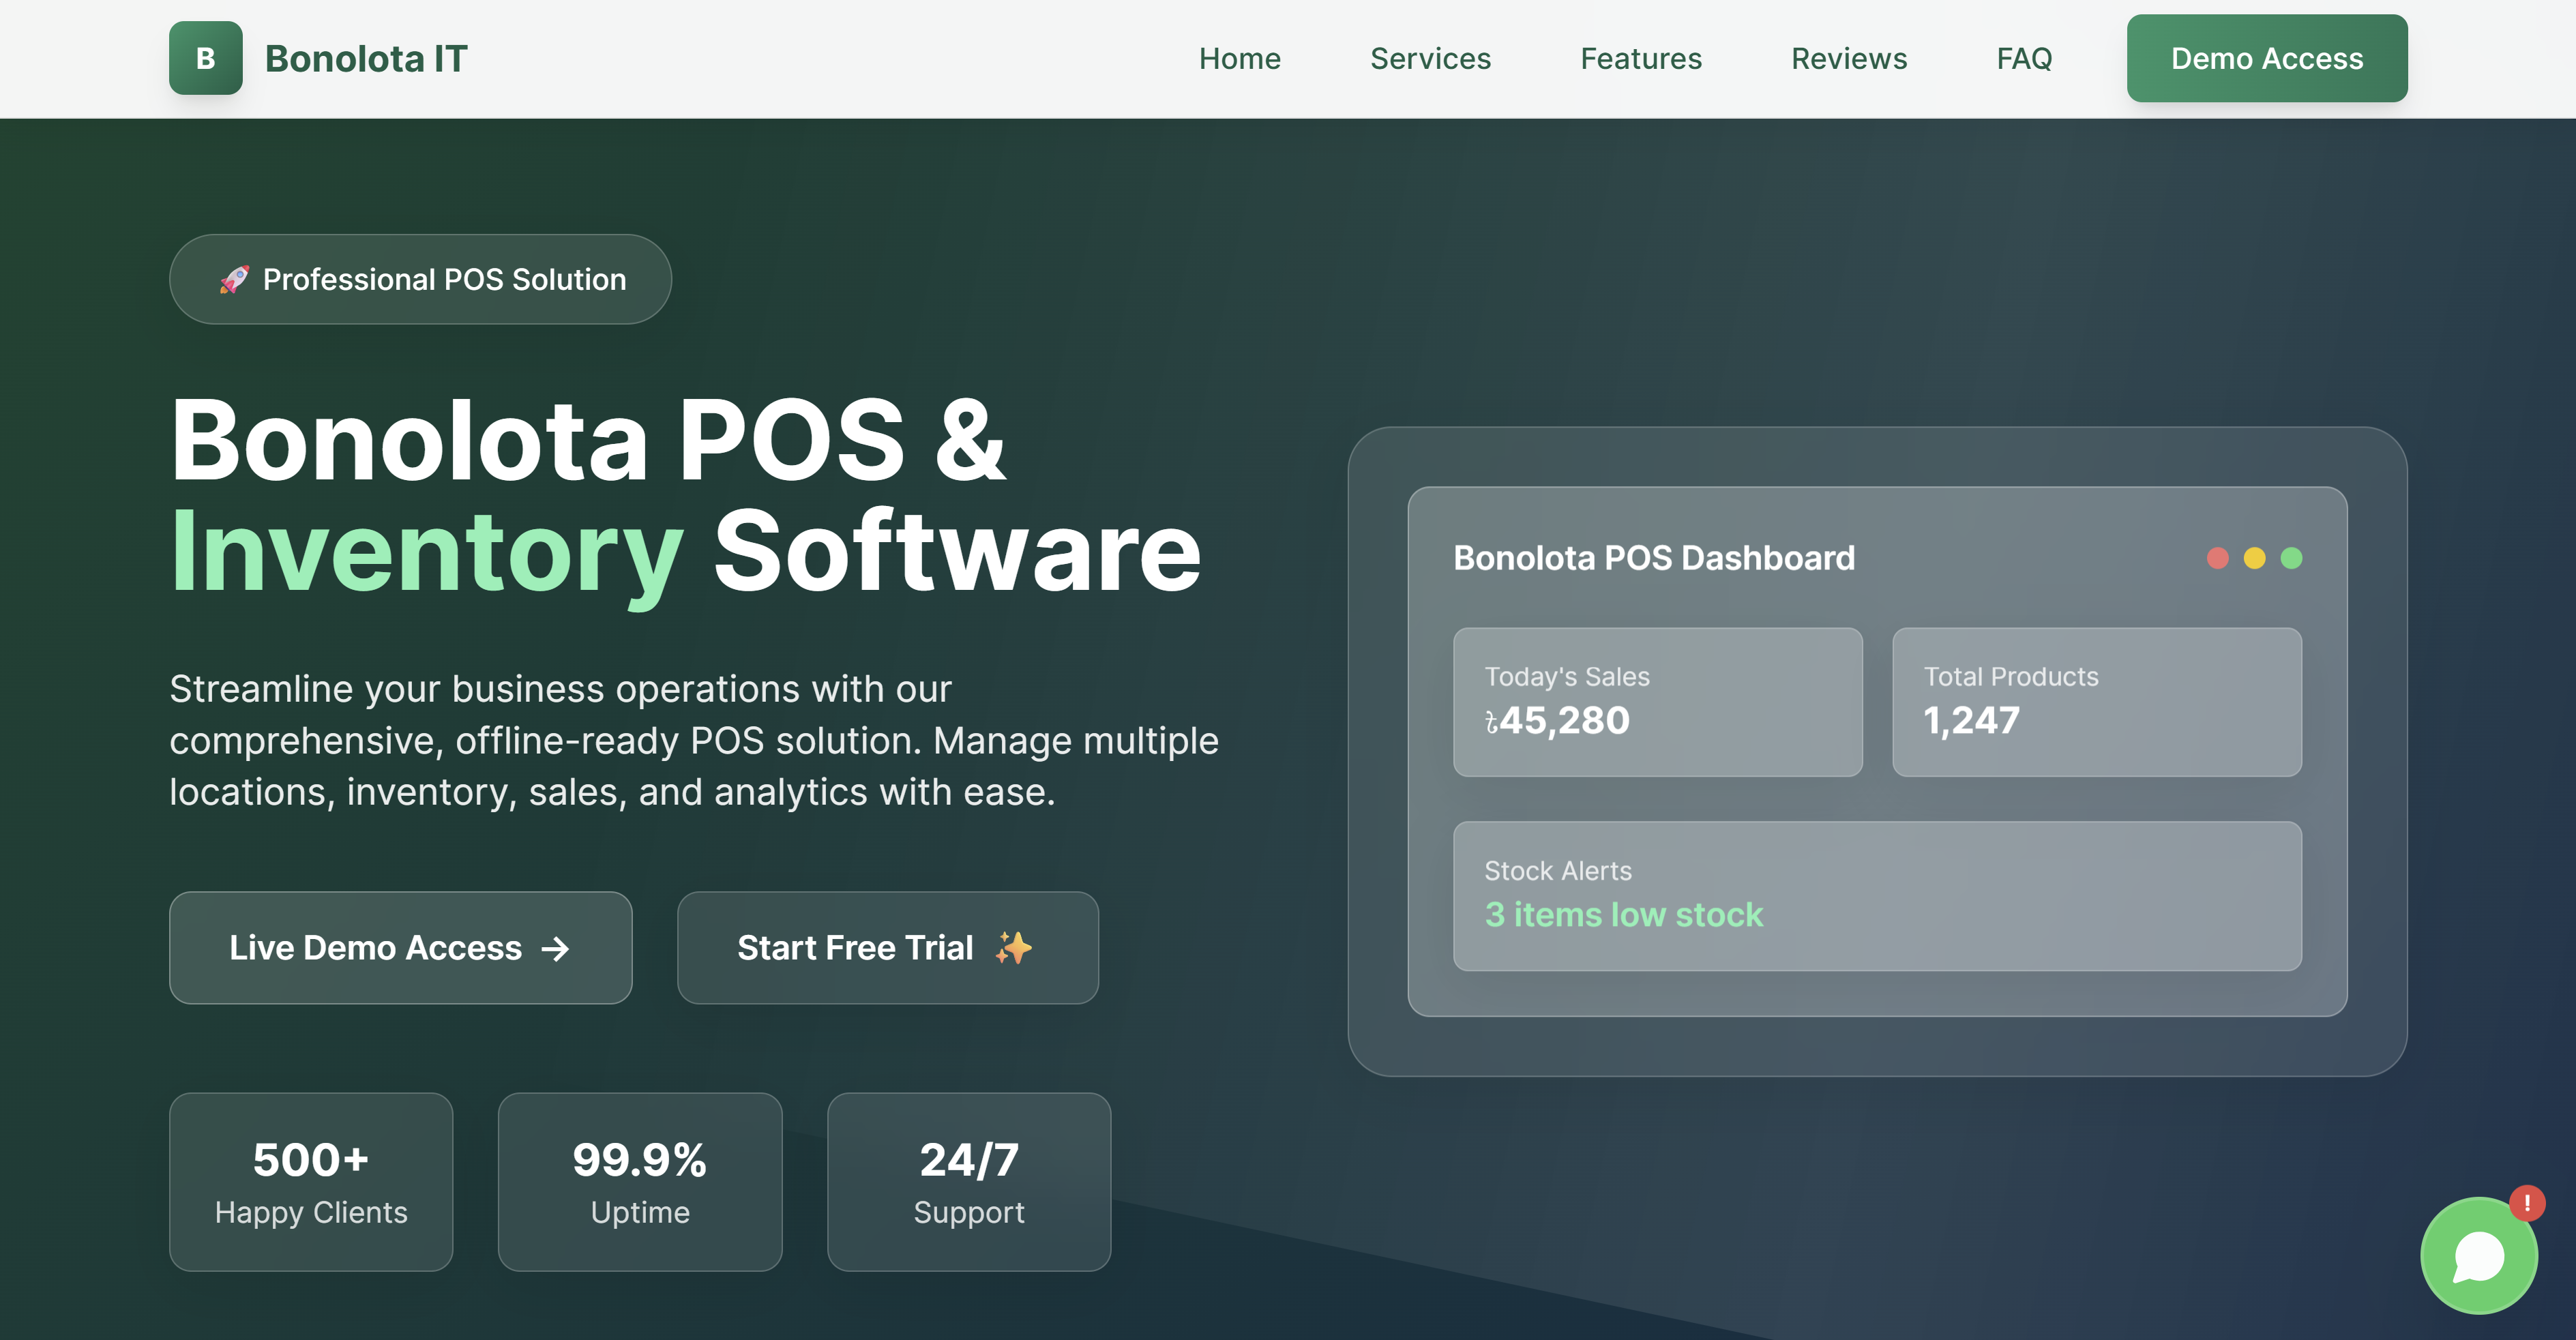The height and width of the screenshot is (1340, 2576).
Task: Navigate to the Features section
Action: point(1640,59)
